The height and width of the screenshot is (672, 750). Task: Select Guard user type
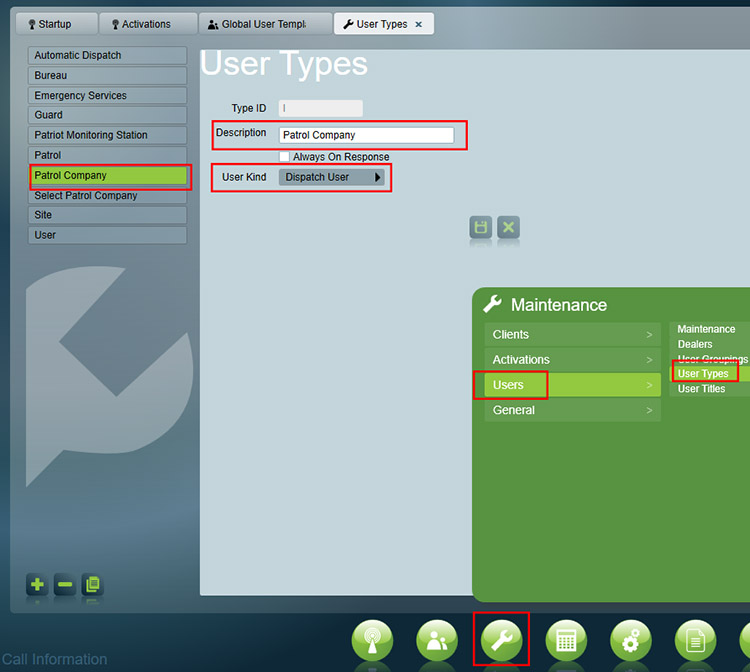click(x=107, y=115)
